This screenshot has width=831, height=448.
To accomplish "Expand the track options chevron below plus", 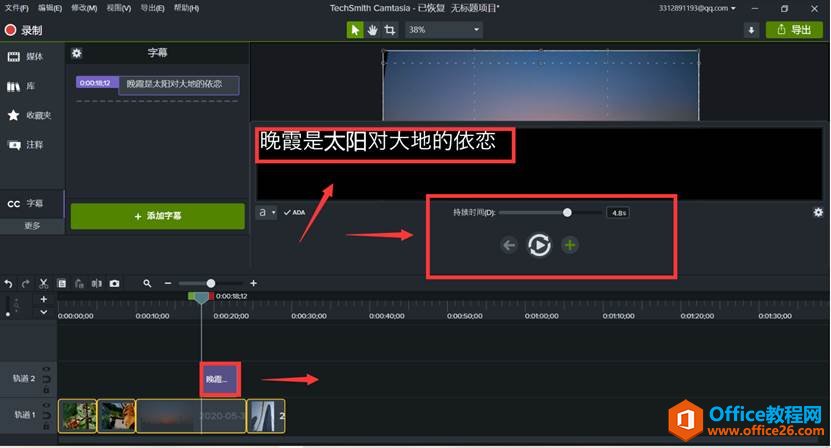I will (43, 312).
